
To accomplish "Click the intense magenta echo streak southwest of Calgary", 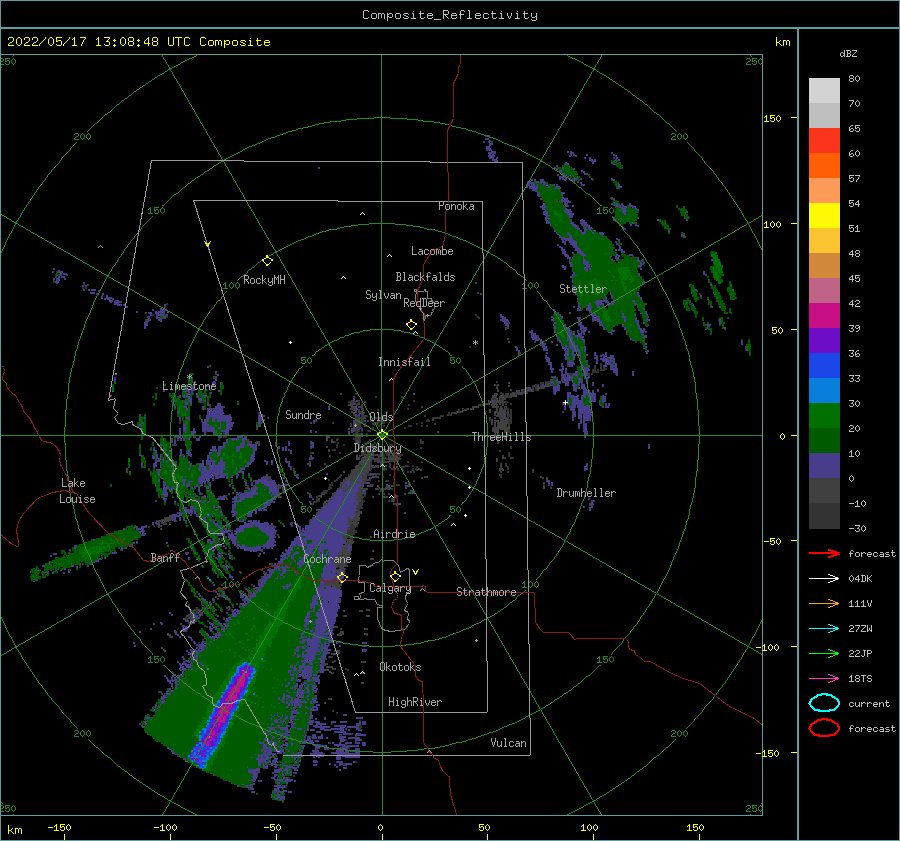I will (x=224, y=714).
